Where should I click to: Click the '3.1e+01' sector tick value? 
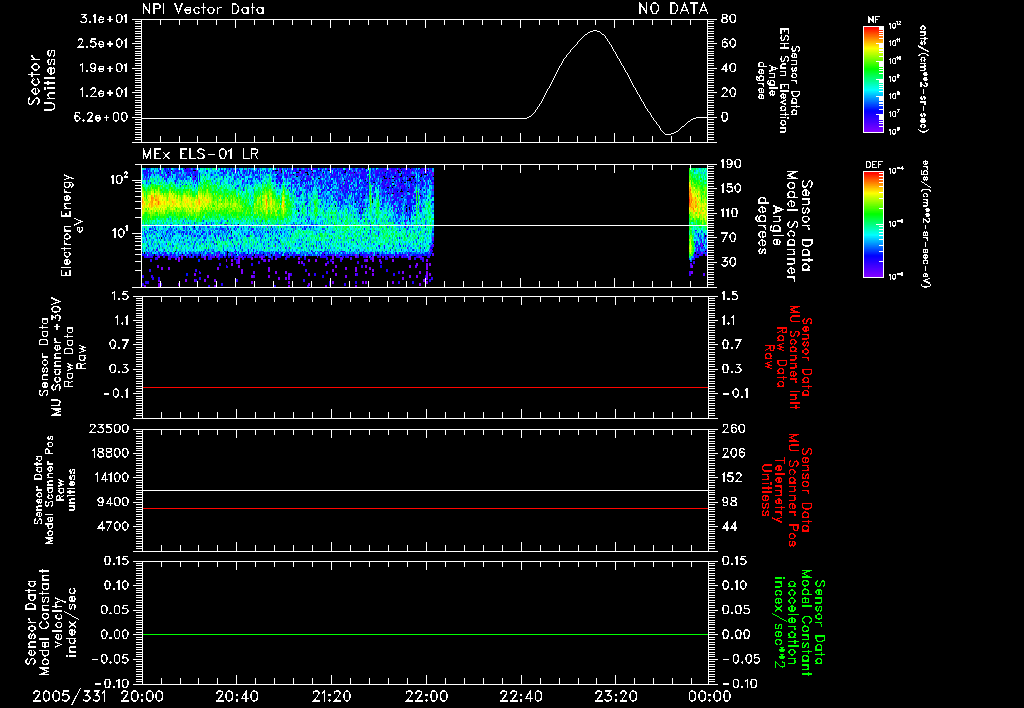(x=104, y=19)
